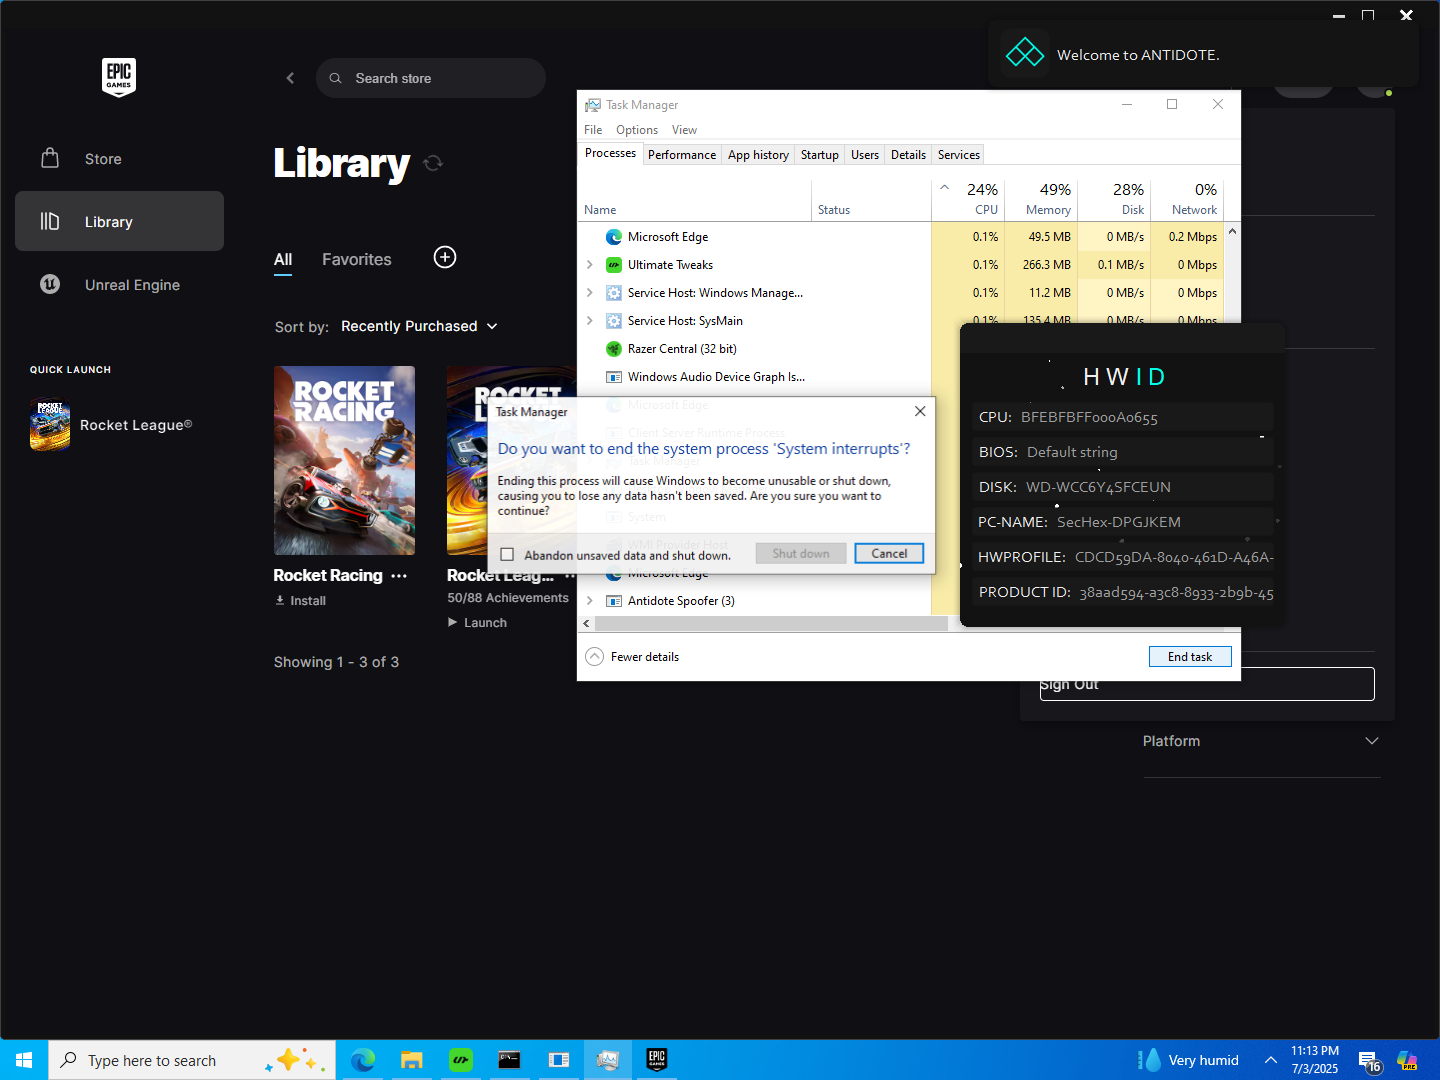Open Windows Start menu
This screenshot has width=1440, height=1080.
click(x=24, y=1060)
